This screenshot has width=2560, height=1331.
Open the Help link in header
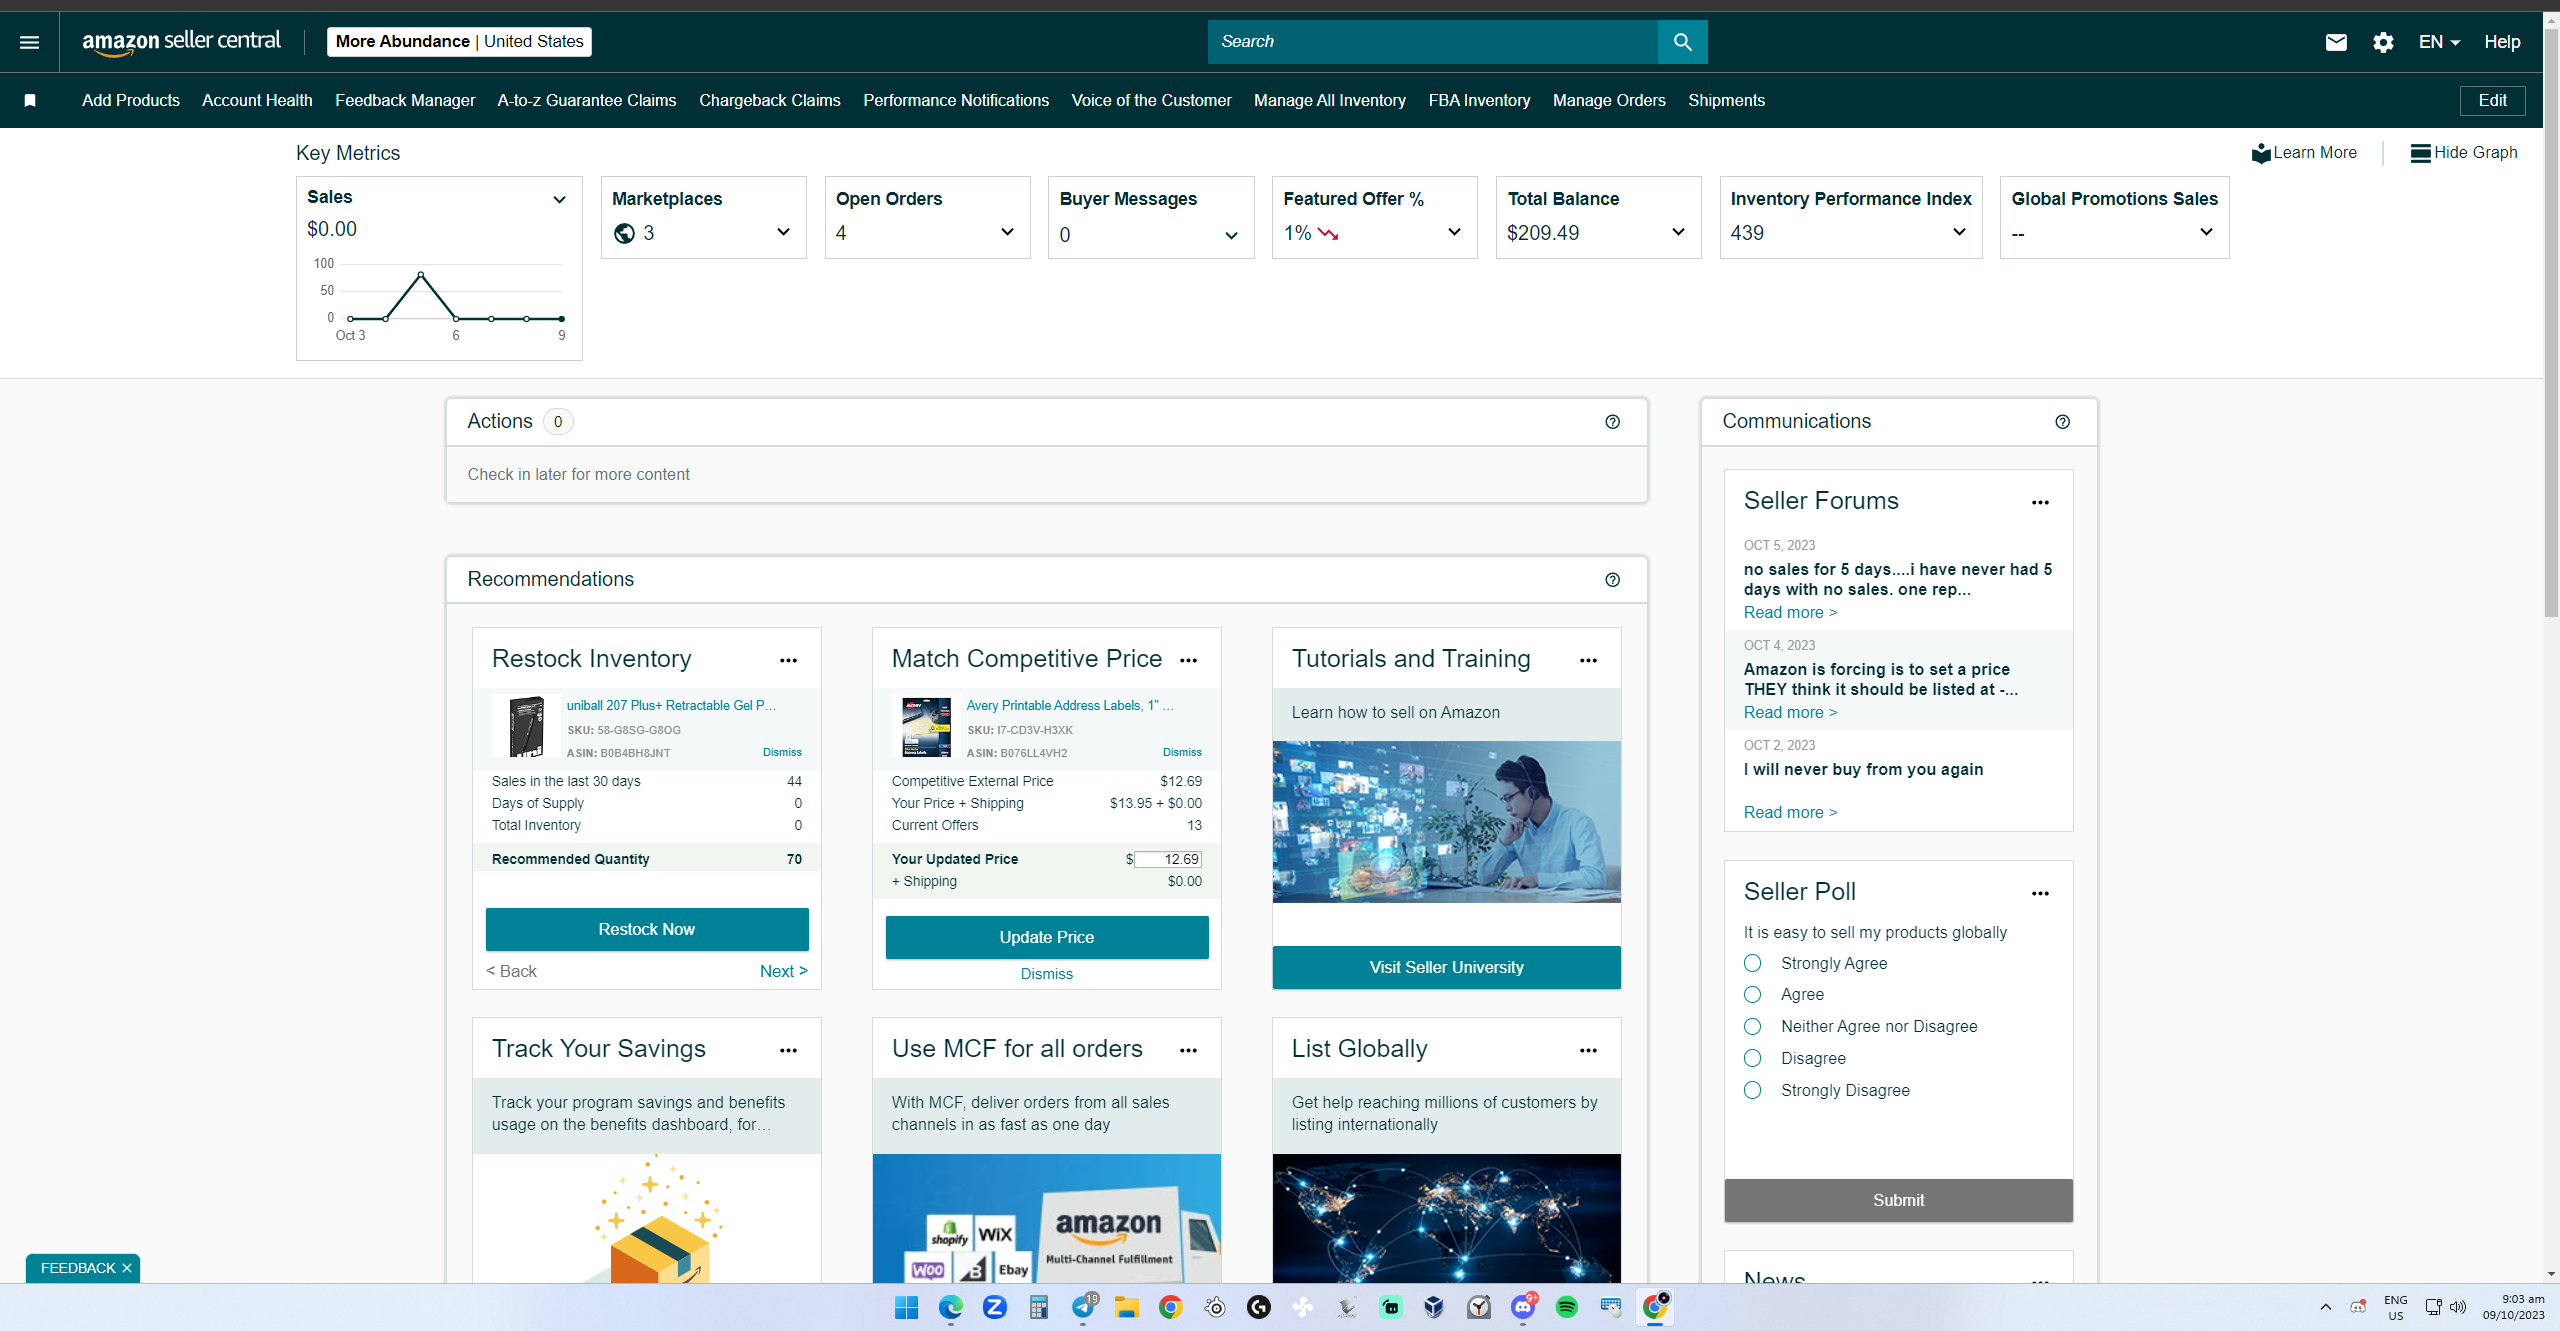click(2502, 42)
